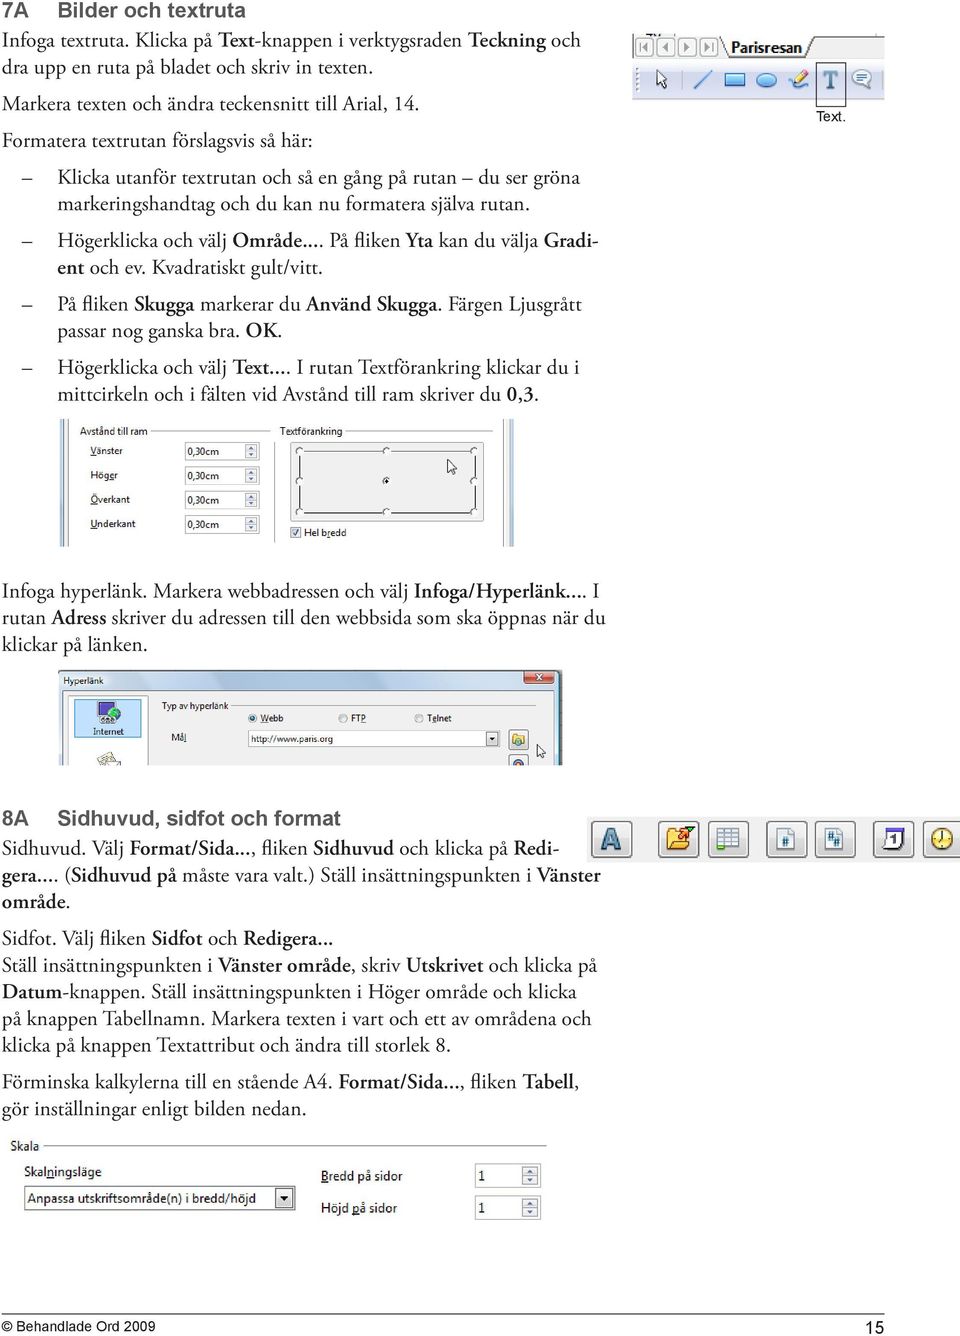Select the arrow selection tool
960x1336 pixels.
[x=661, y=80]
